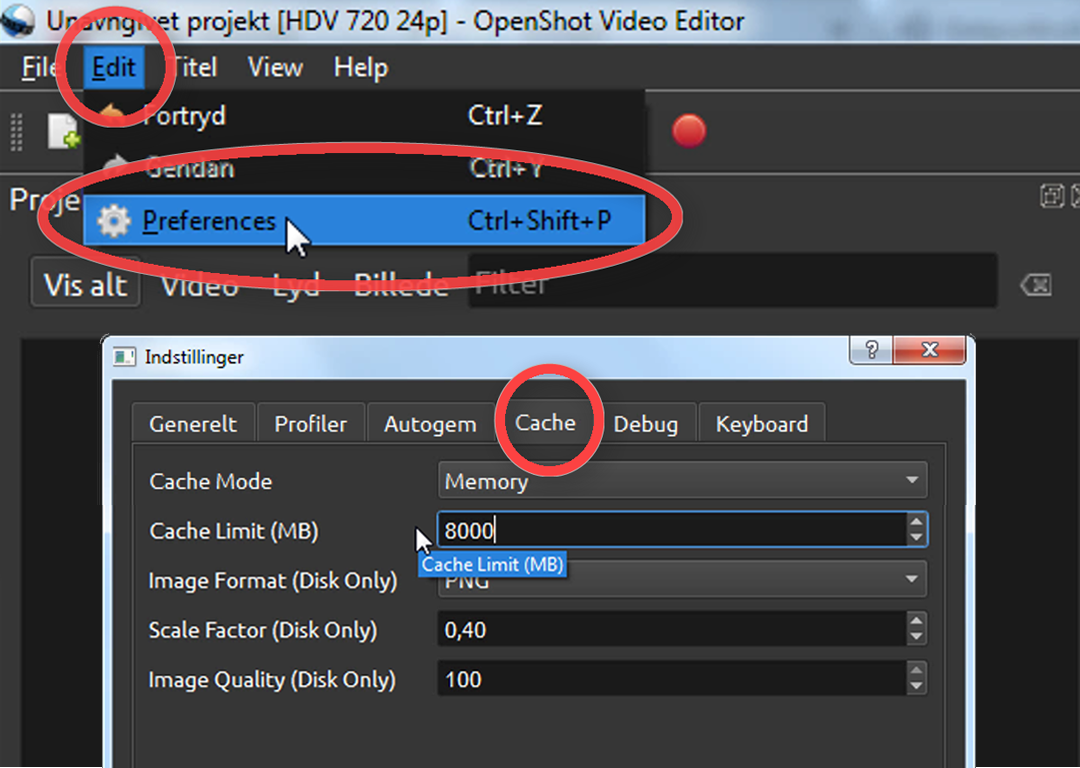Click the Indstillinger dialog window icon
1080x768 pixels.
(x=124, y=357)
